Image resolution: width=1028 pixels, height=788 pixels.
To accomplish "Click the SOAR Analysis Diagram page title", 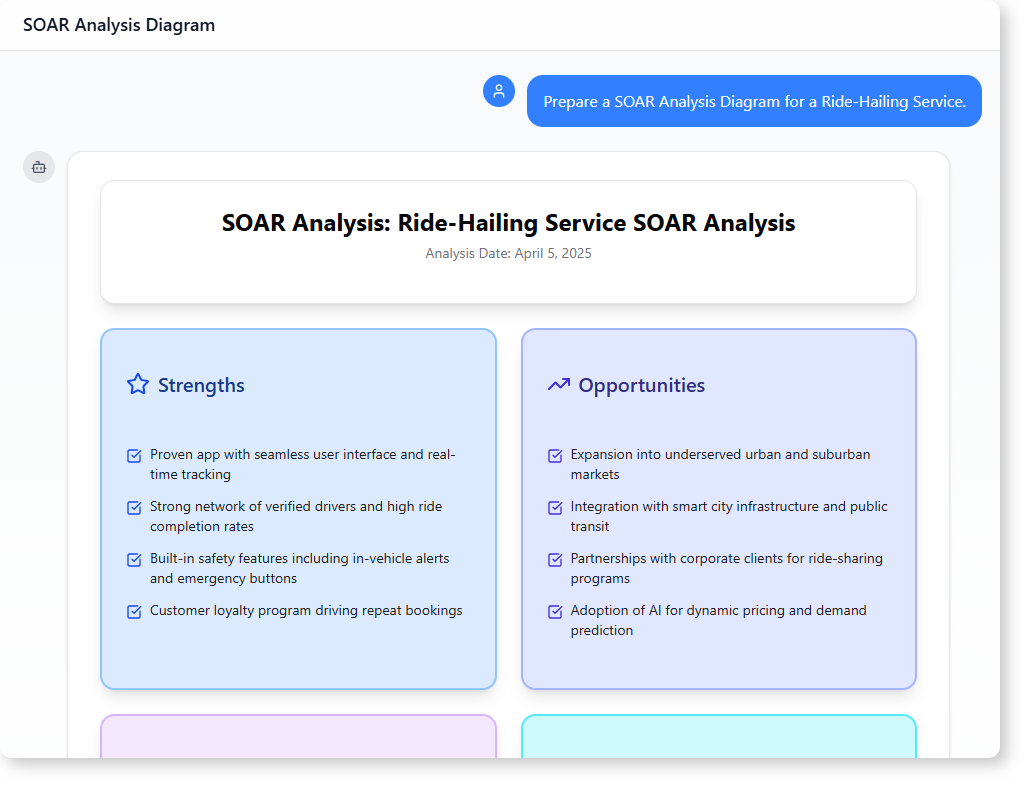I will 119,25.
